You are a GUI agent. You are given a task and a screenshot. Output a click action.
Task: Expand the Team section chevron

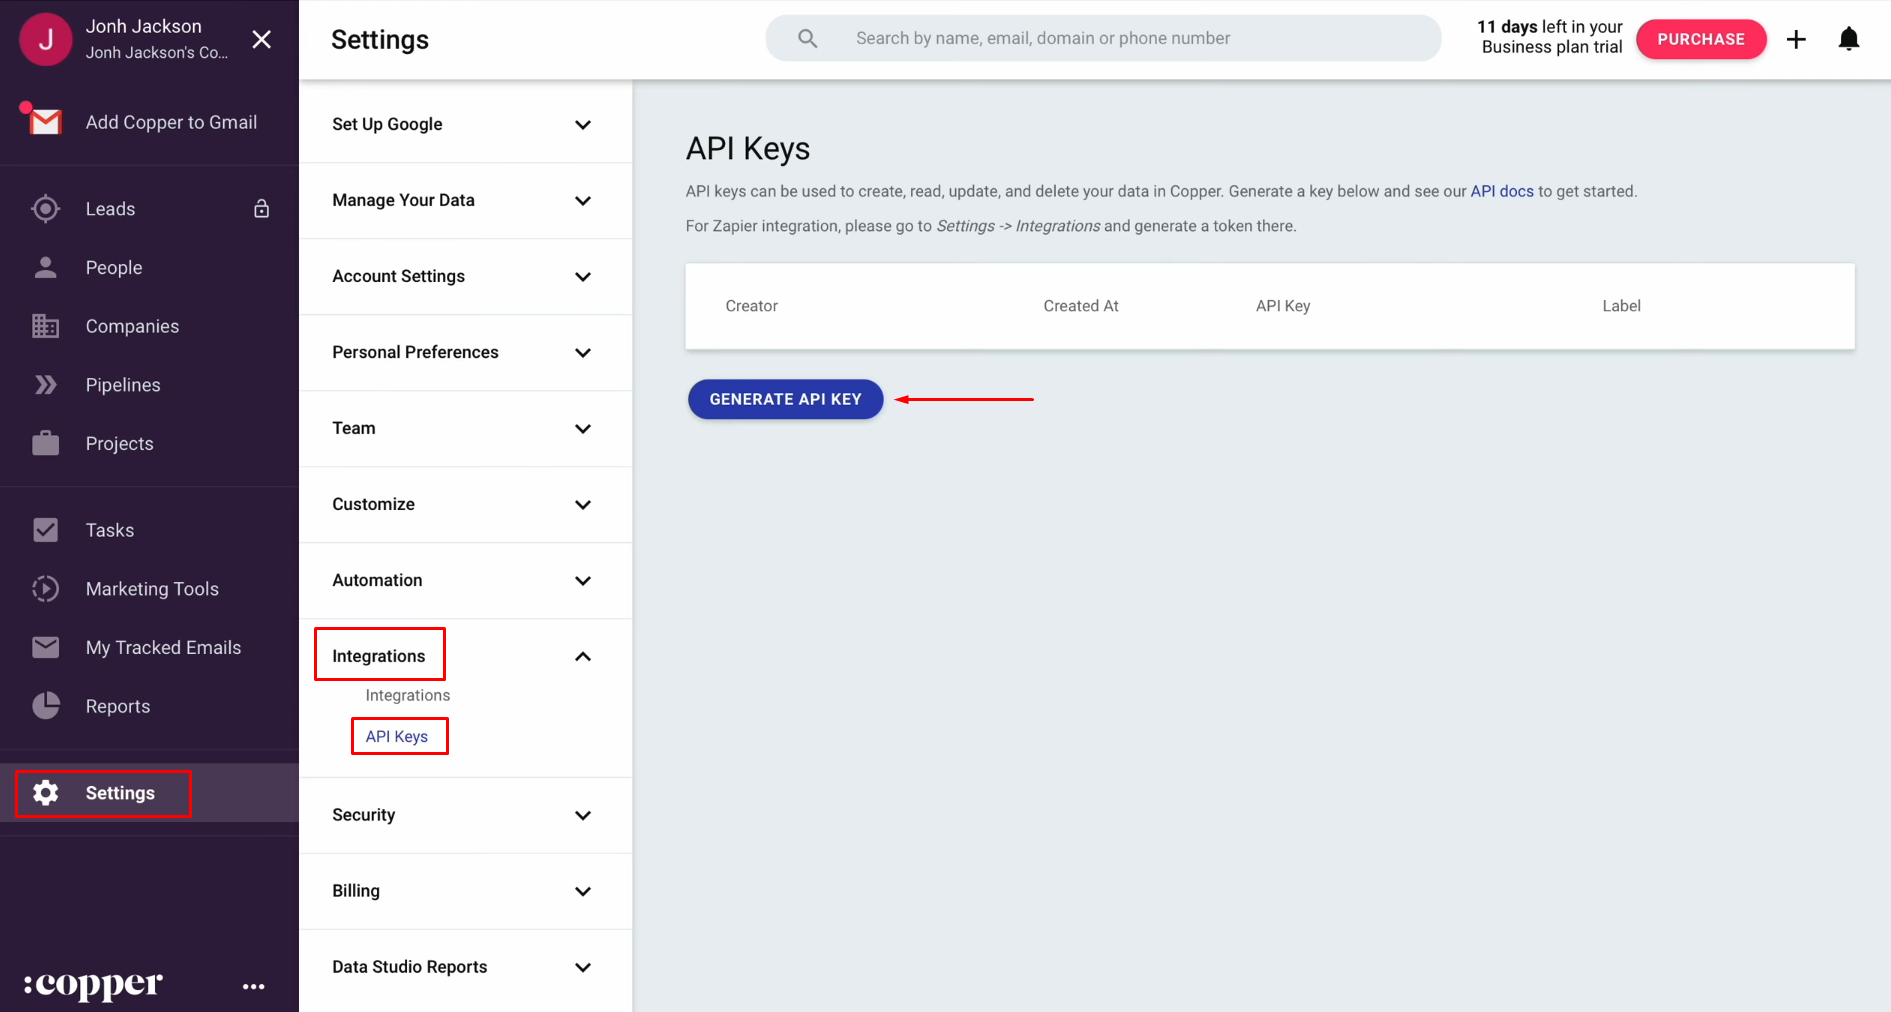point(583,429)
